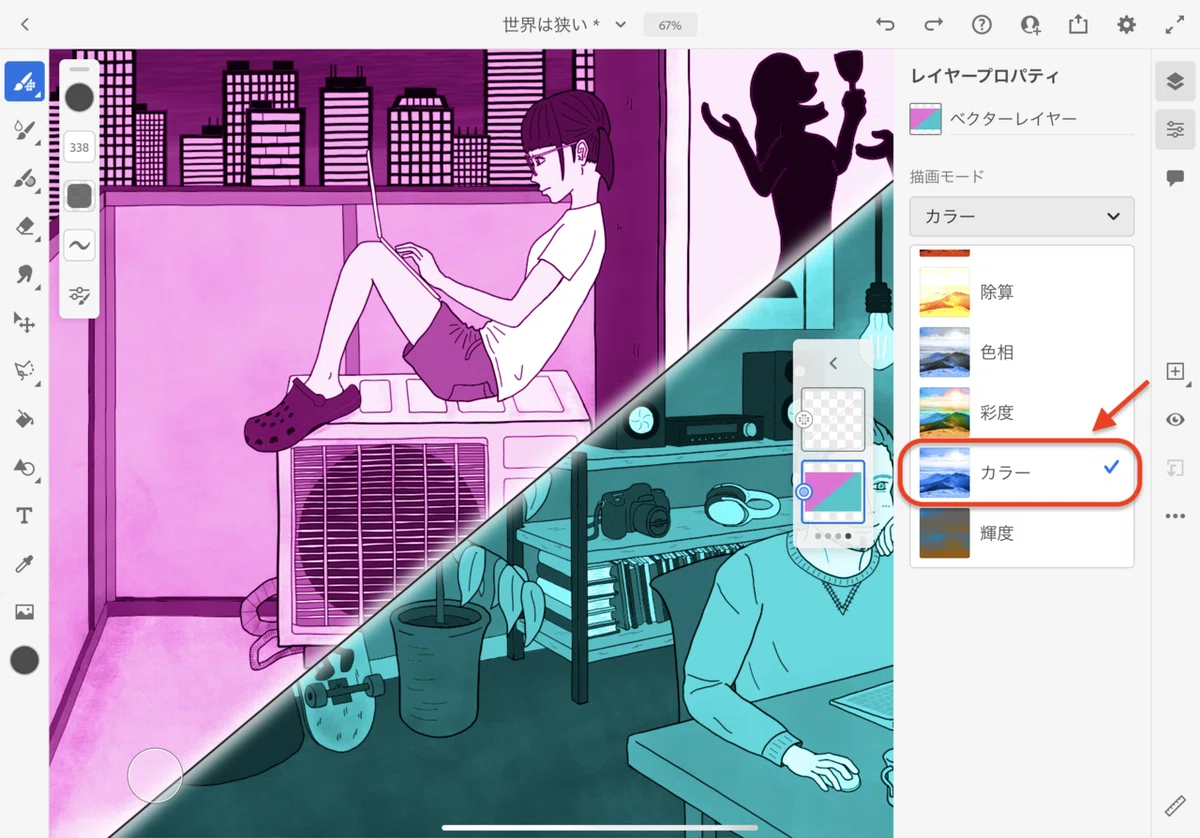Open the Help question mark
1200x838 pixels.
coord(982,25)
